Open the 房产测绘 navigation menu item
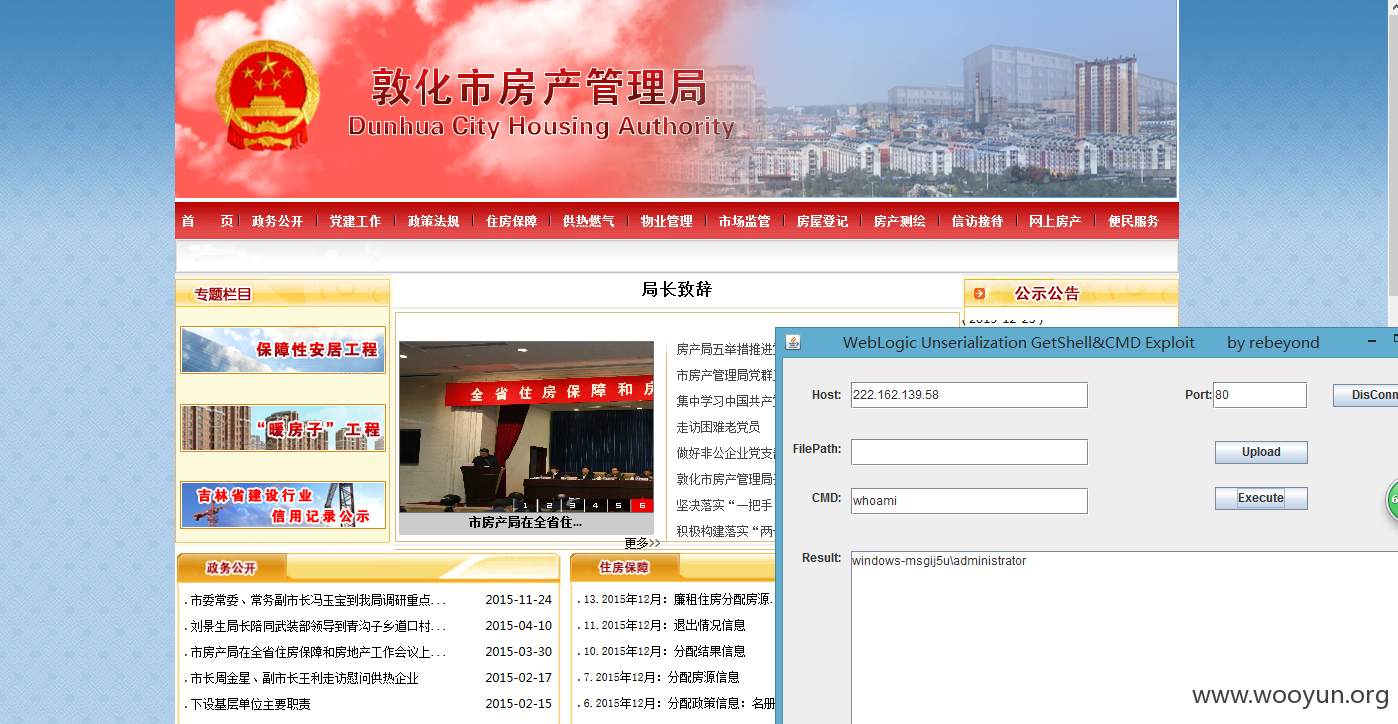Viewport: 1398px width, 724px height. click(x=899, y=221)
